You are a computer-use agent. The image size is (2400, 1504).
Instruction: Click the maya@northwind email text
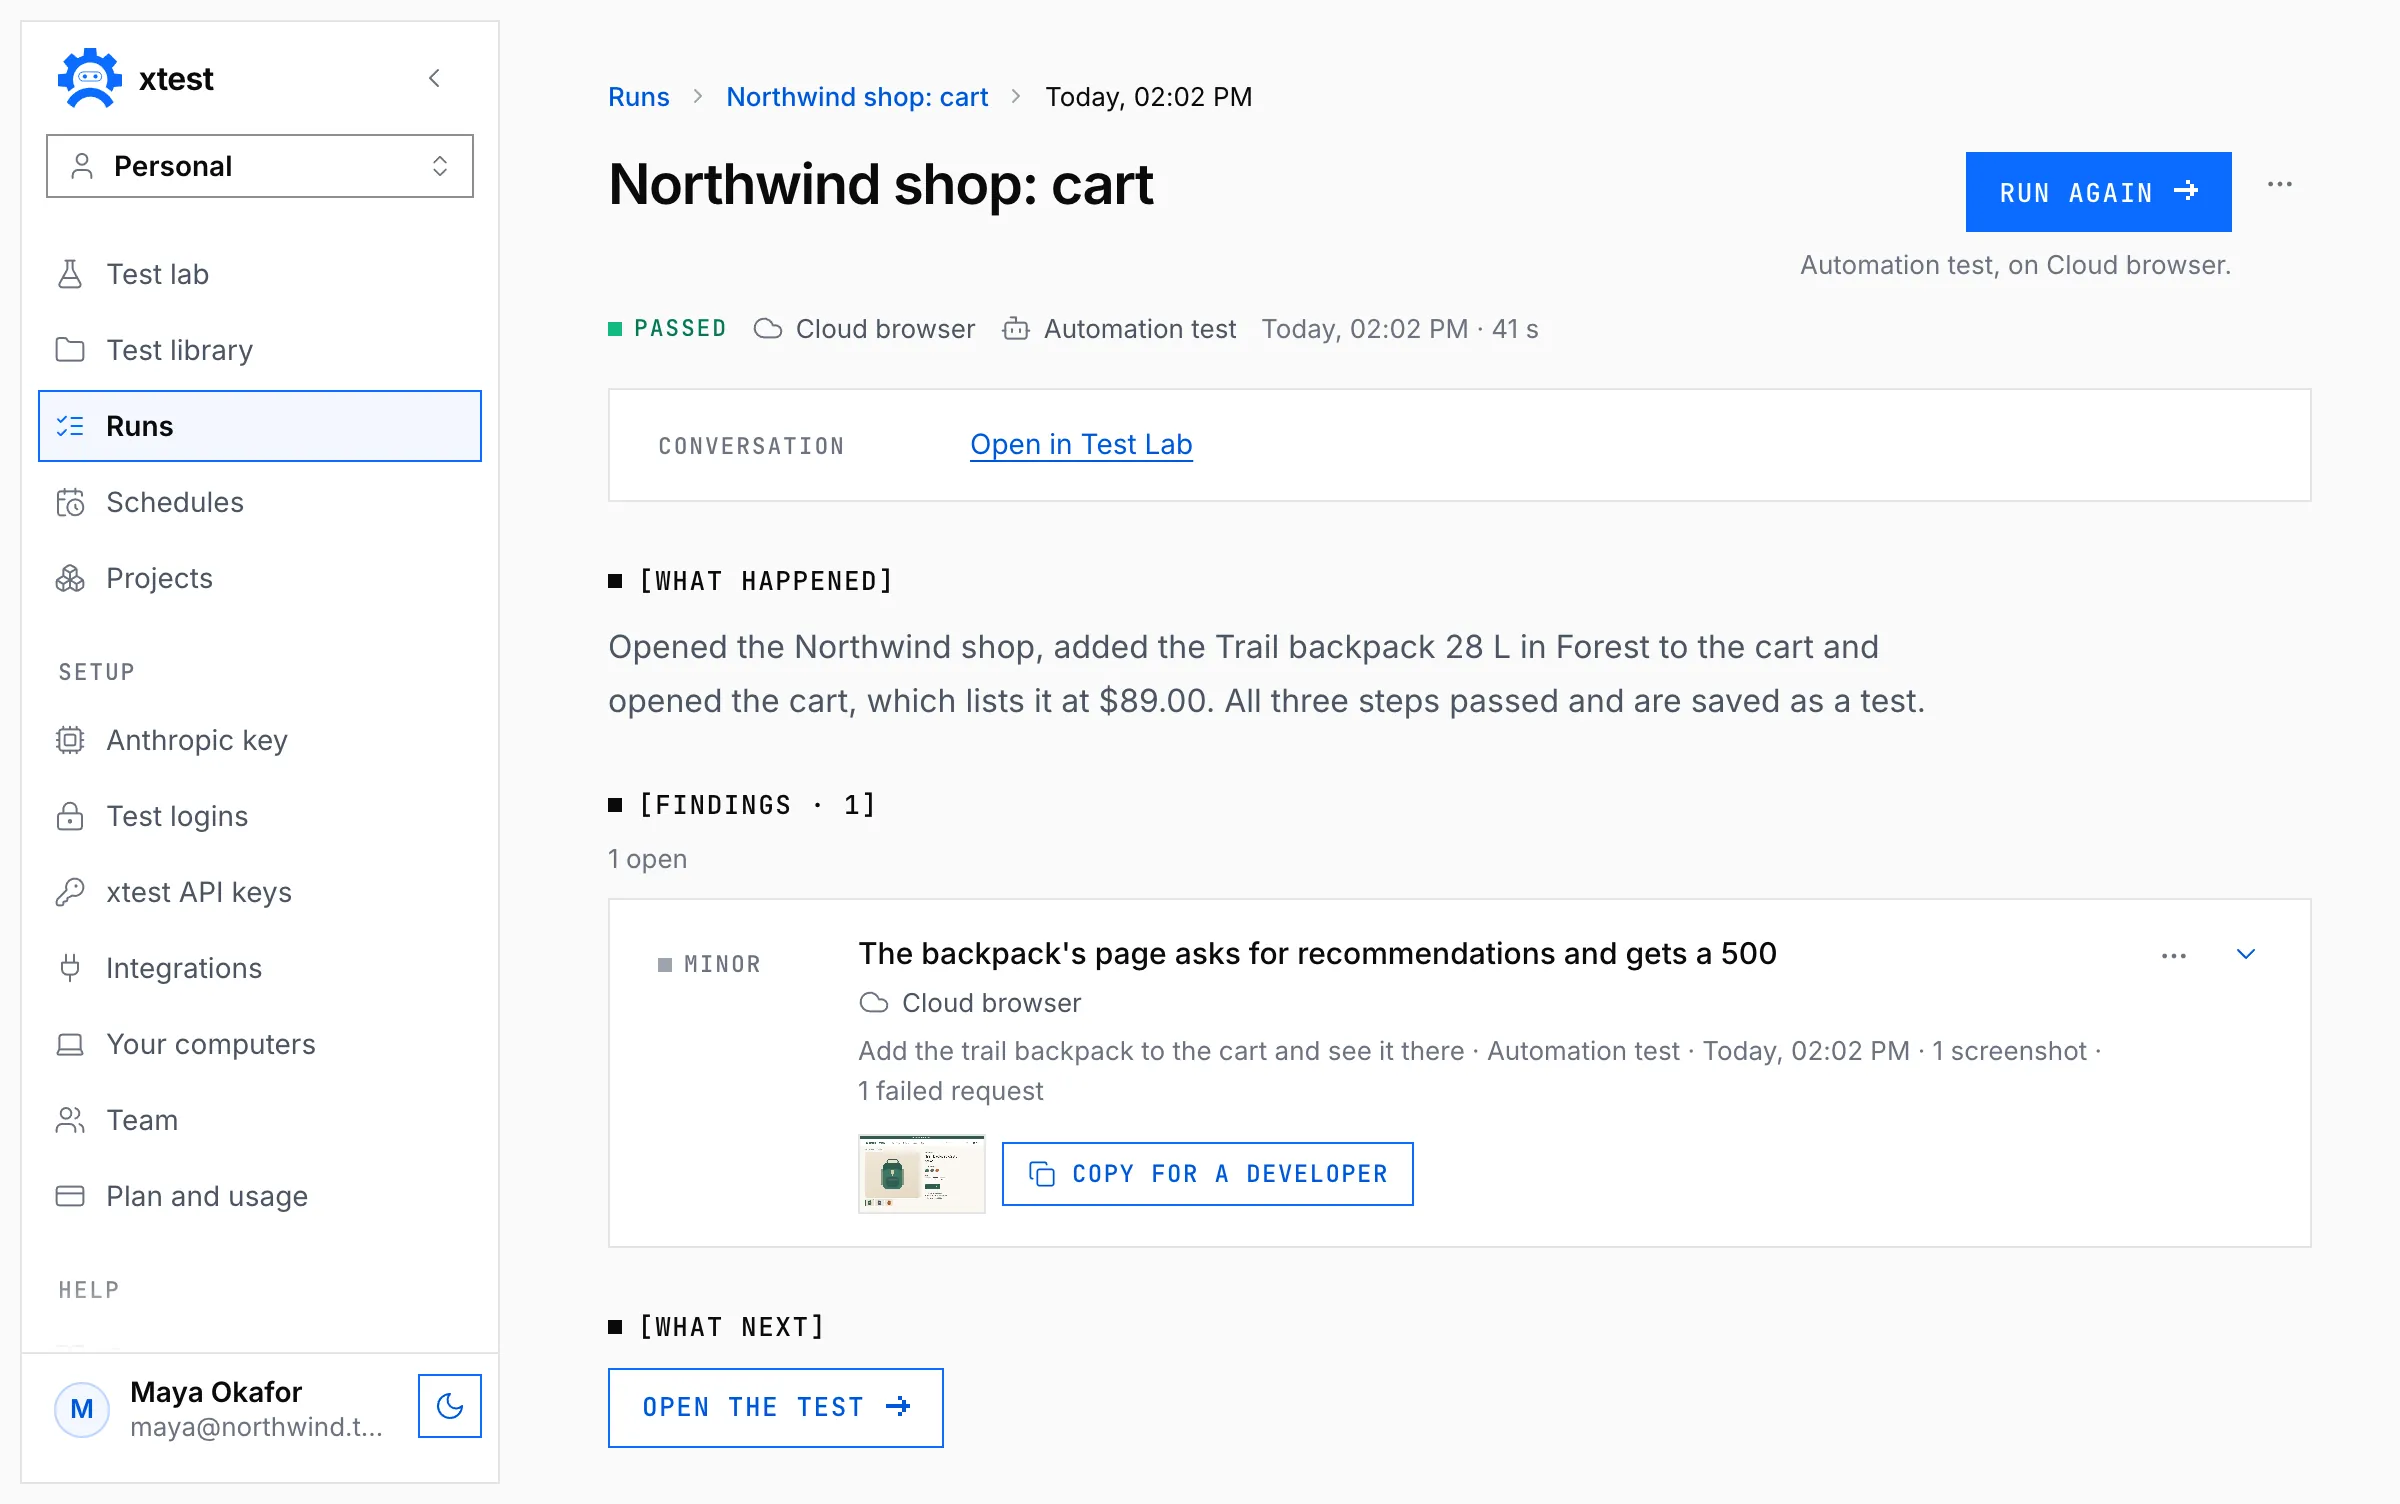(x=257, y=1427)
